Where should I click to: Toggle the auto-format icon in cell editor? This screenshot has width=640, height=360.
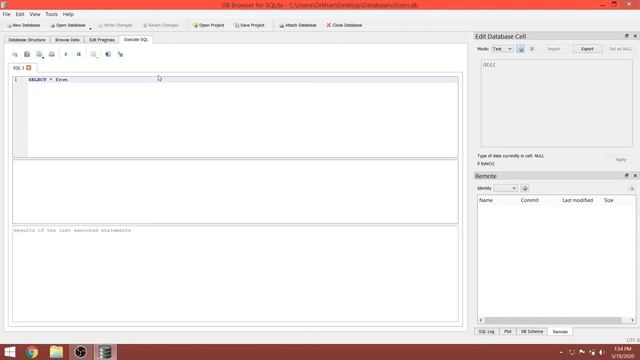pos(520,49)
